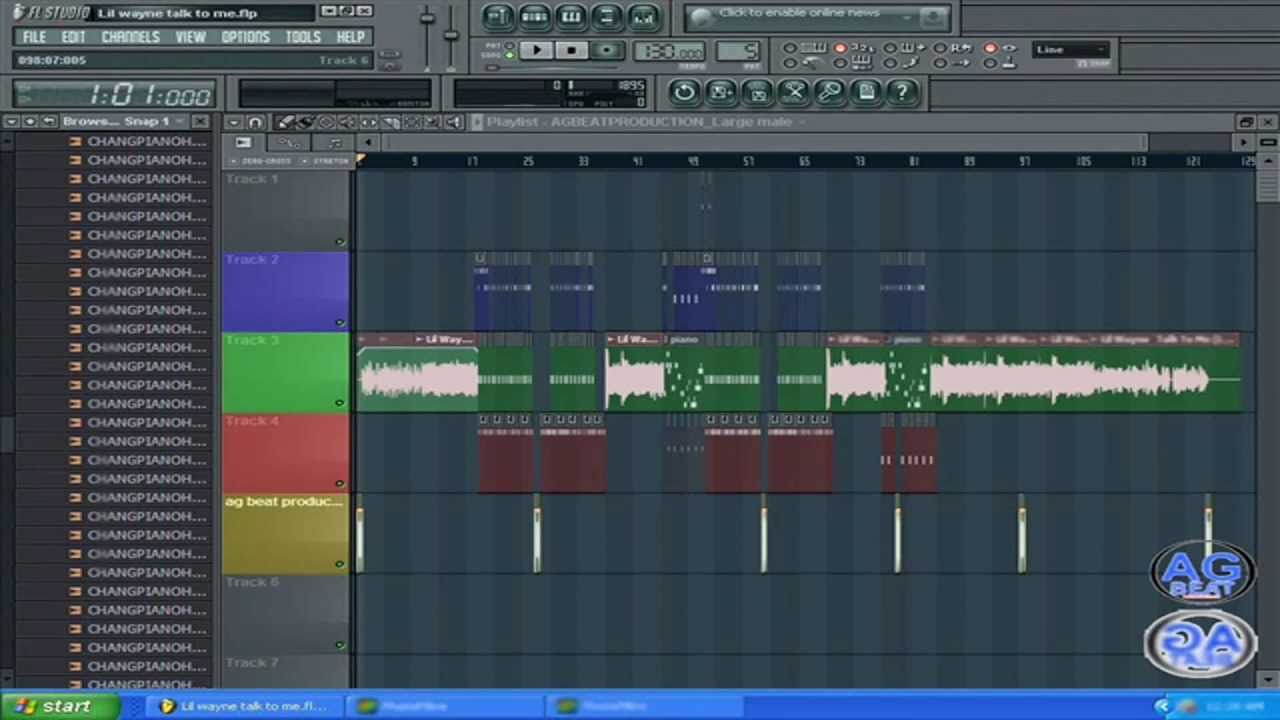Select the playlist Slice tool
1280x720 pixels.
390,122
